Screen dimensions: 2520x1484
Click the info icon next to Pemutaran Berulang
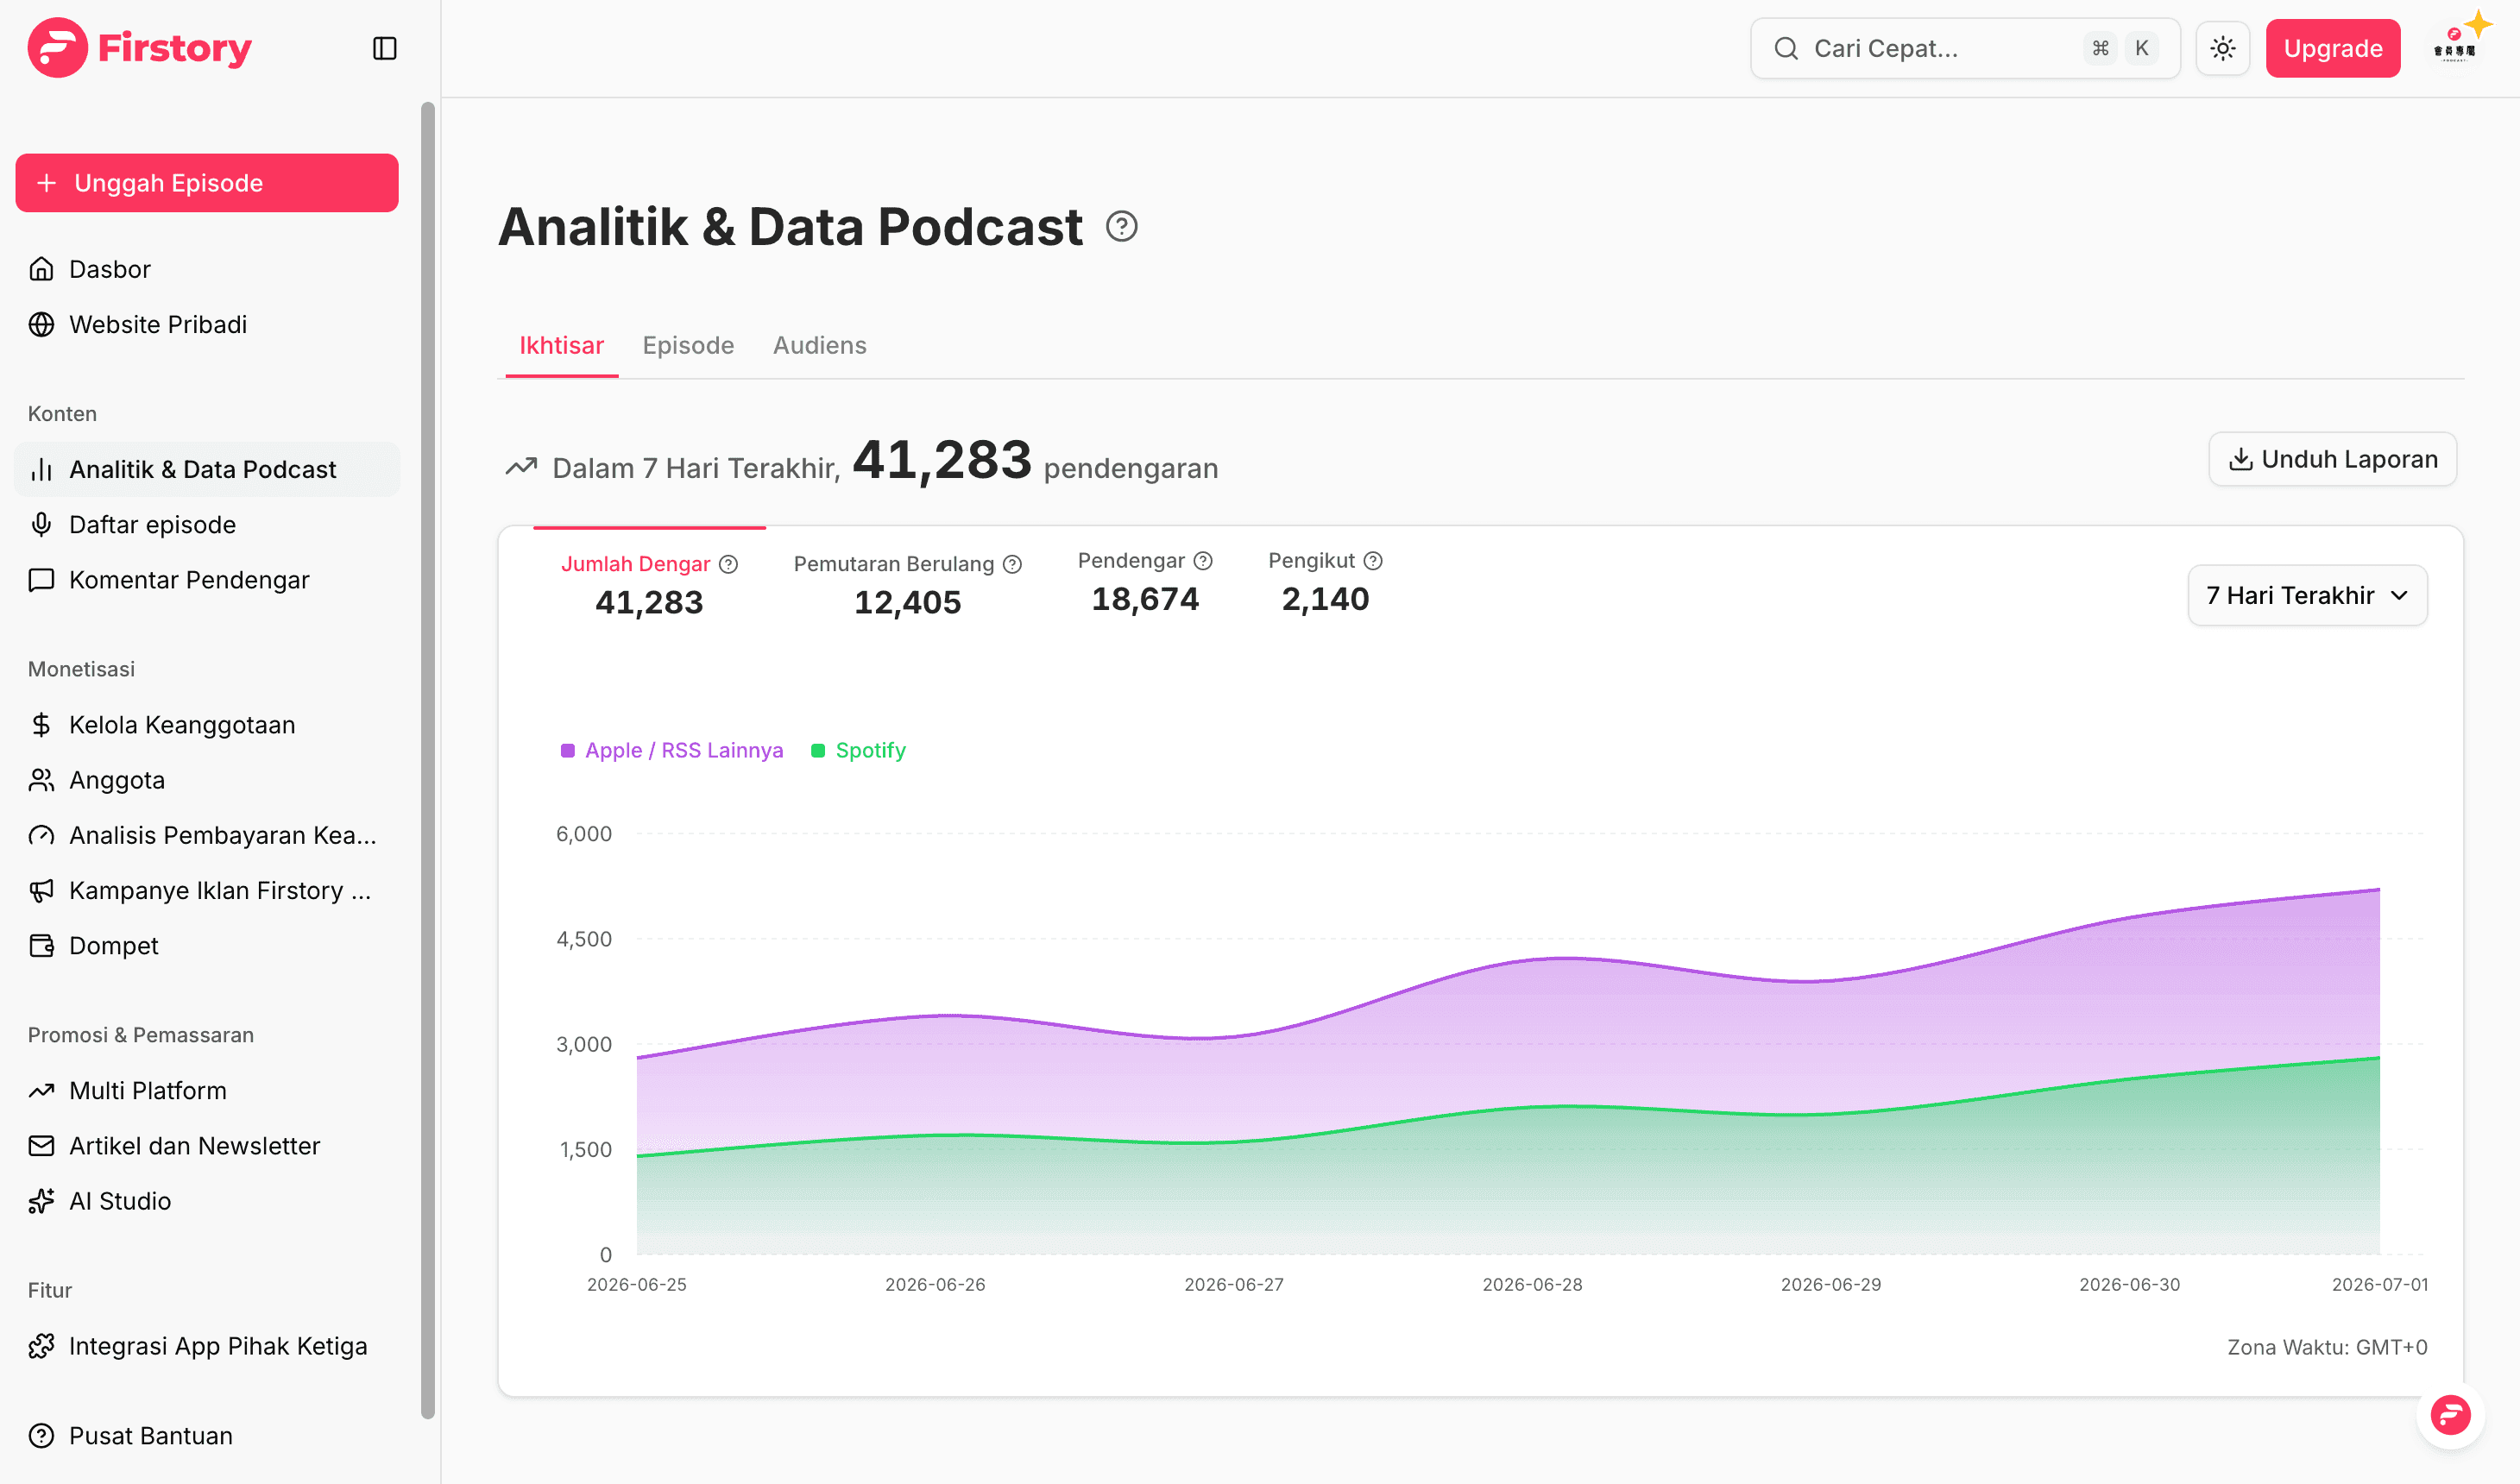pos(1012,564)
